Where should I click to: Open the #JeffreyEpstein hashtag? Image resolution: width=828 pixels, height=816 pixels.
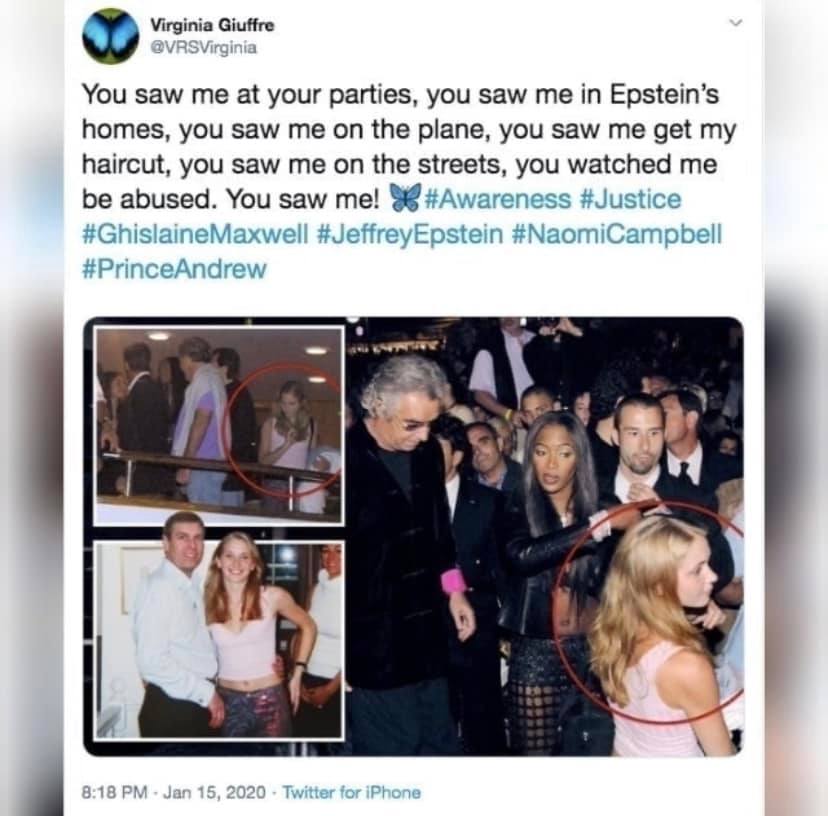click(x=410, y=234)
